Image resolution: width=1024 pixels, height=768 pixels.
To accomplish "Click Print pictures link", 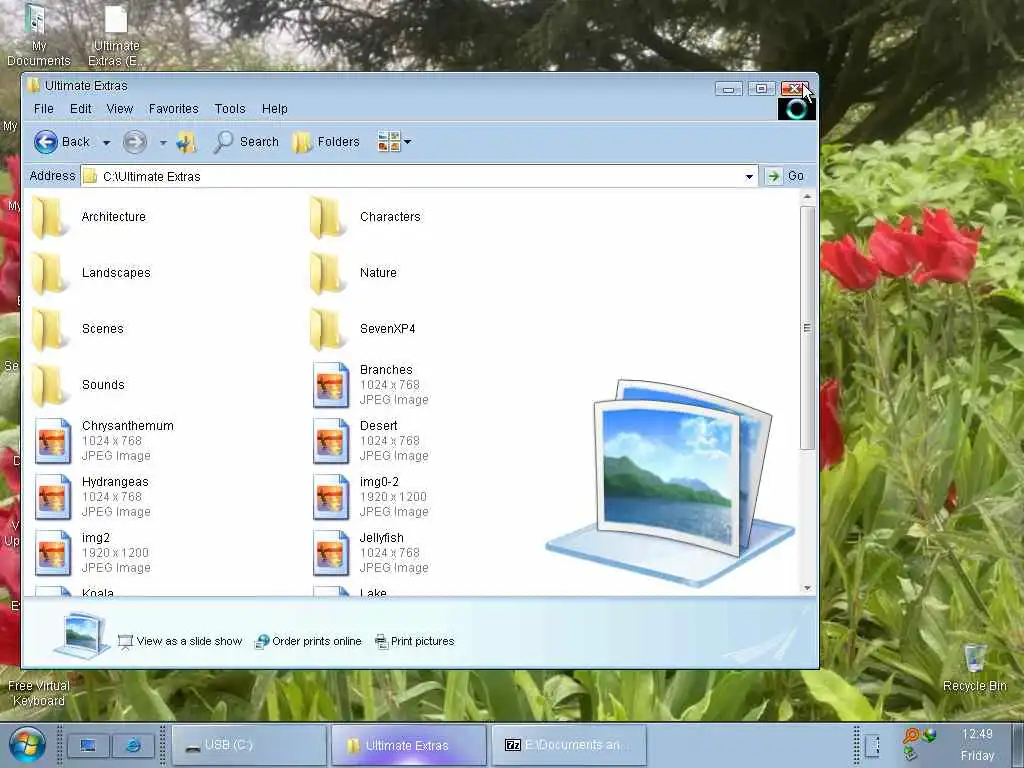I will tap(414, 641).
